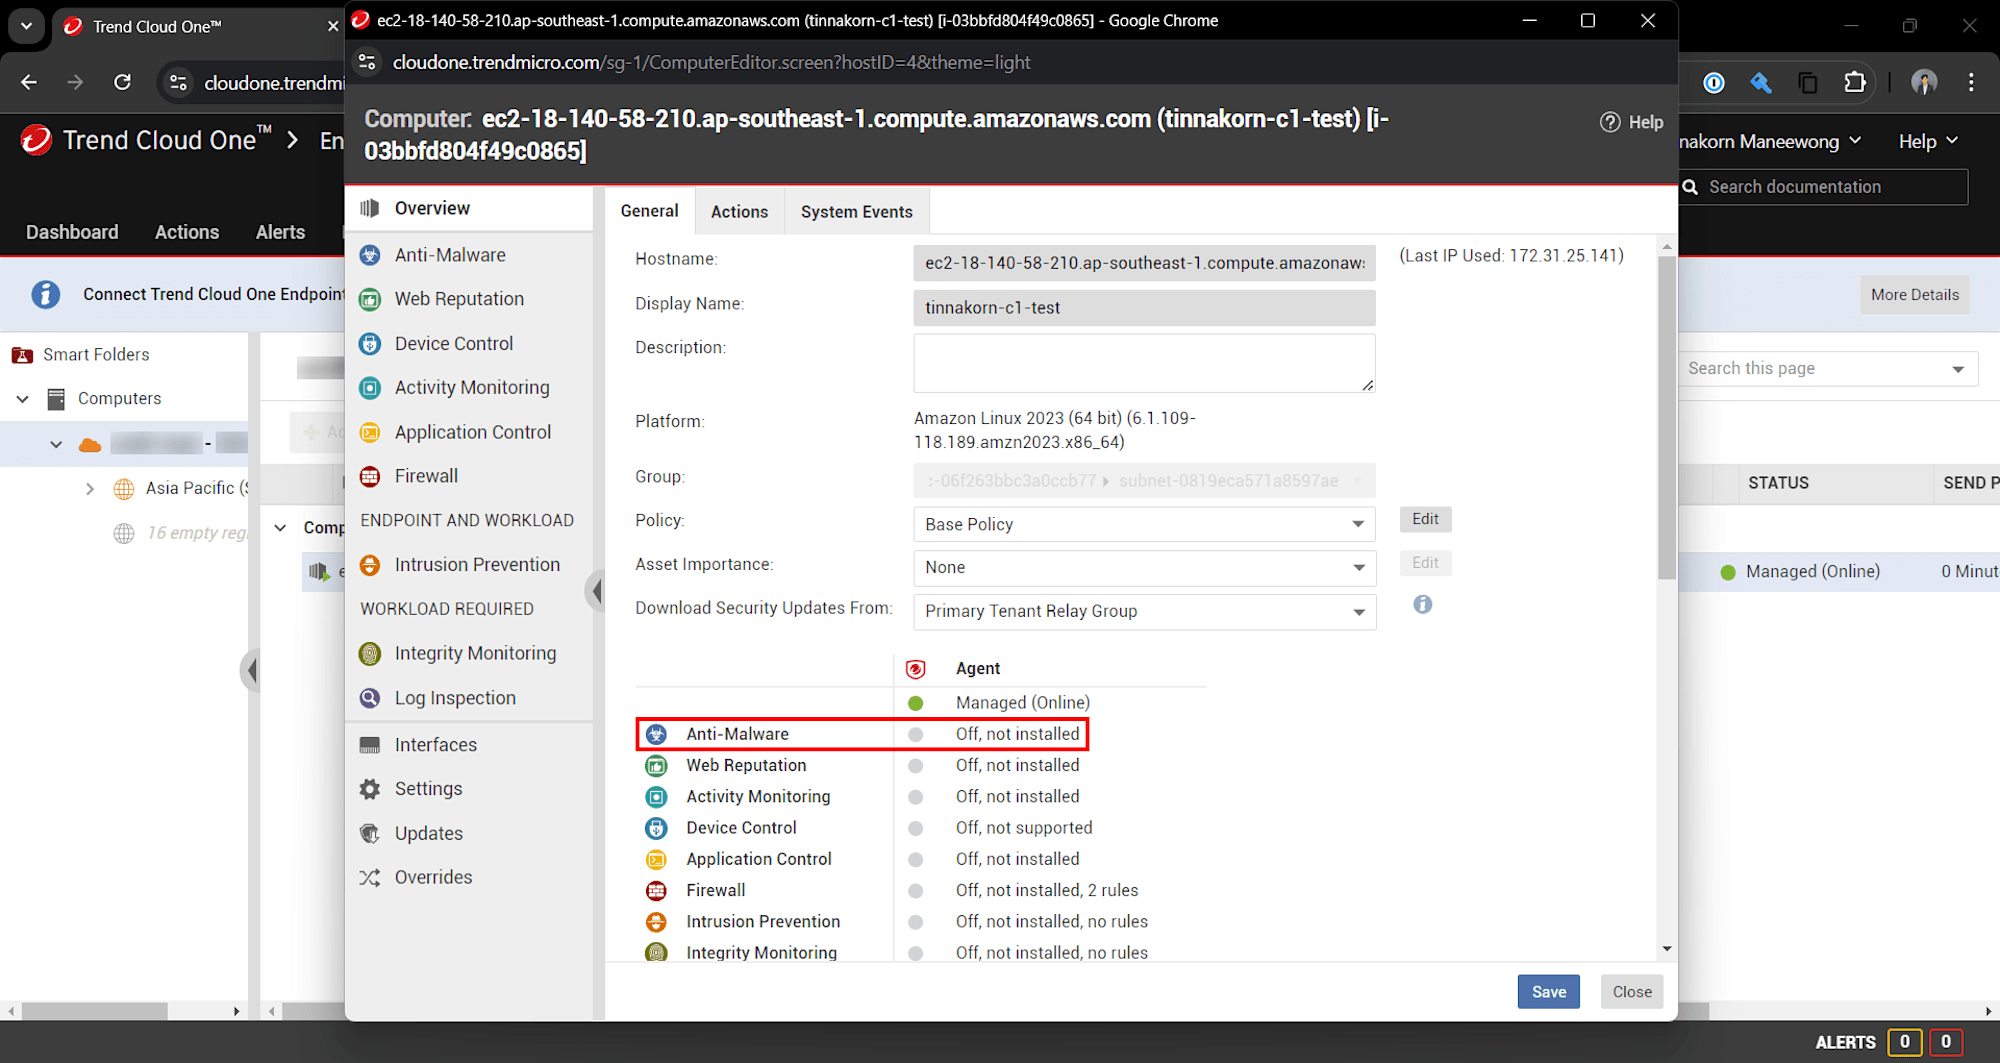2000x1063 pixels.
Task: Click the vertical scrollbar of the General tab
Action: tap(1666, 418)
